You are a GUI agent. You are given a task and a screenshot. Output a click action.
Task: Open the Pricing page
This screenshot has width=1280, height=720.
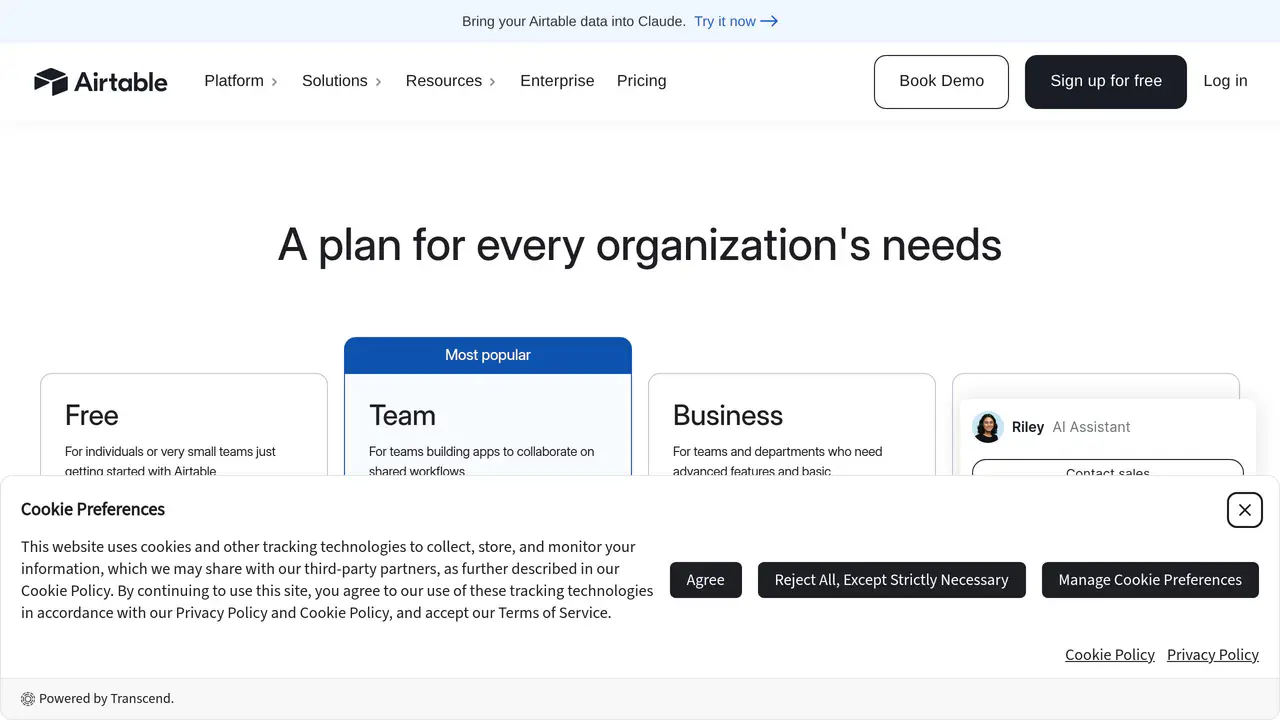642,81
